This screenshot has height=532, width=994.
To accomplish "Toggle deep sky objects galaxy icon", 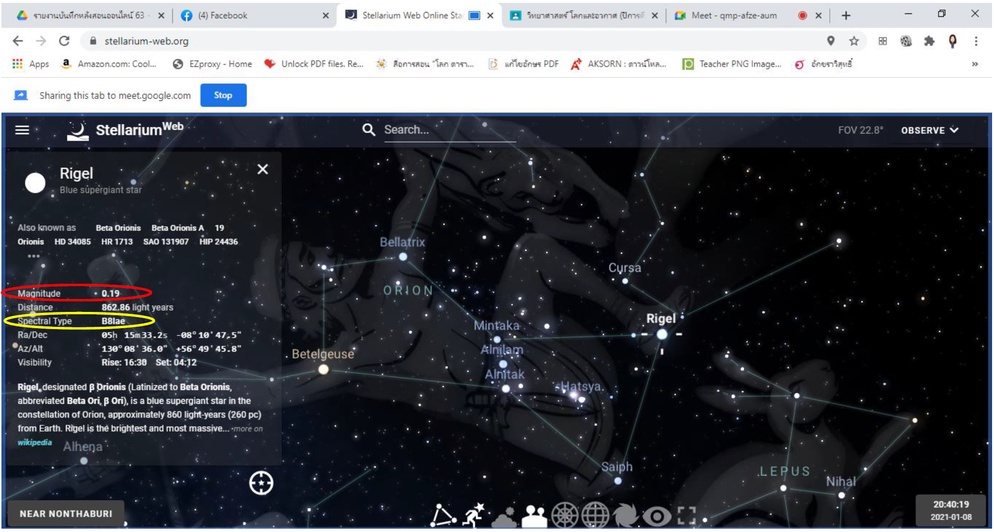I will [x=626, y=516].
